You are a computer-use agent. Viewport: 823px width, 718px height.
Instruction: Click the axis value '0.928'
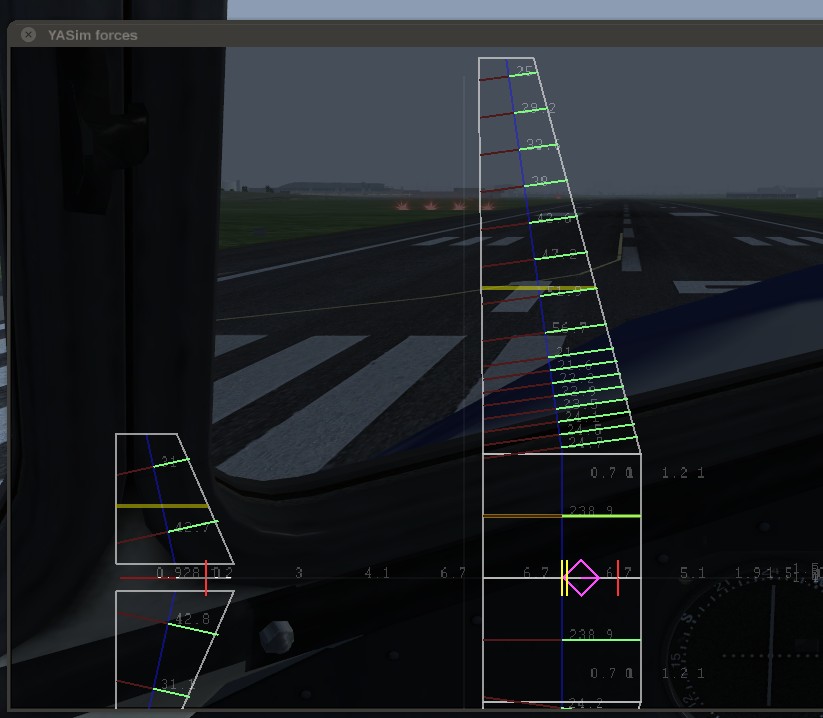click(x=178, y=572)
